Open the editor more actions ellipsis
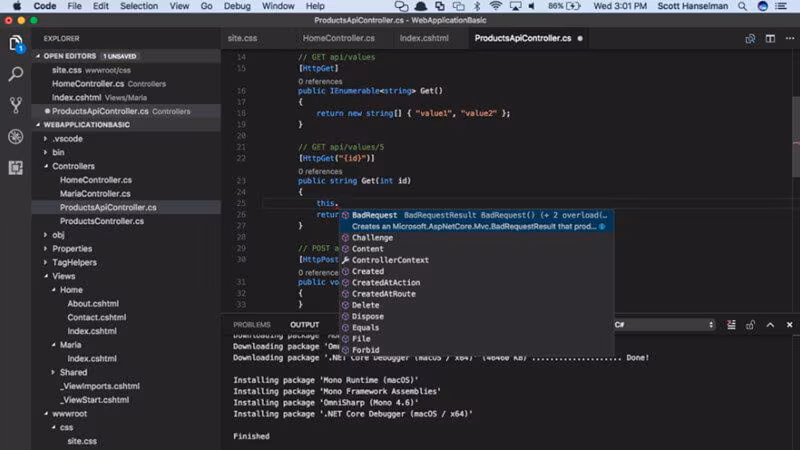The width and height of the screenshot is (800, 450). coord(789,39)
